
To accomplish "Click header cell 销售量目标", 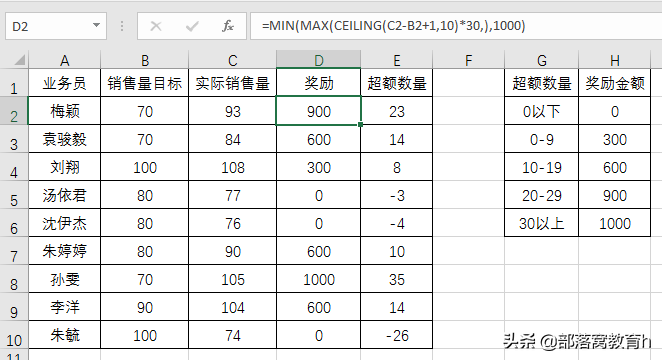I will pos(145,83).
